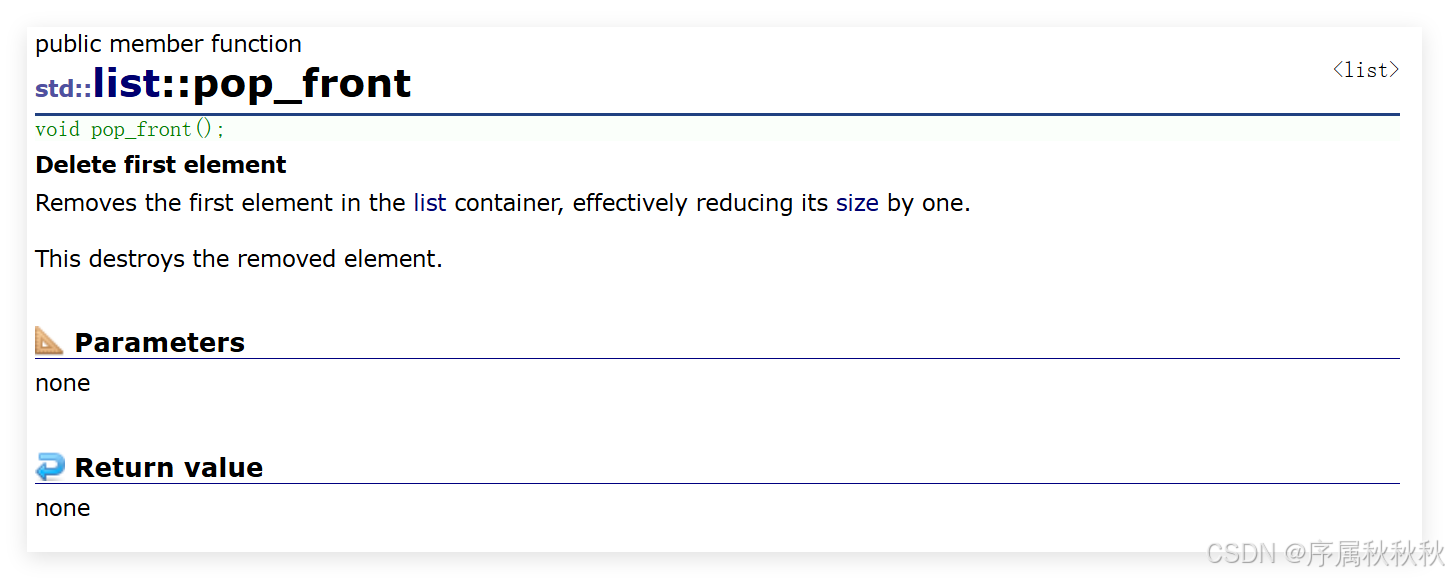This screenshot has height=579, width=1449.
Task: Click the 'Parameters' section heading
Action: click(x=159, y=342)
